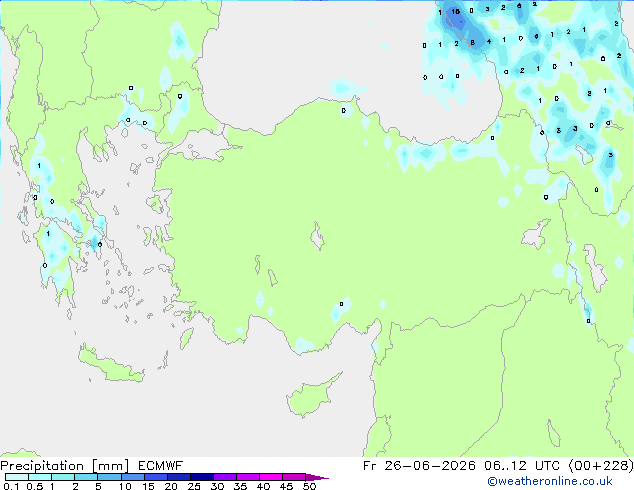Click the 40–45 mm magenta legend swatch
634x490 pixels.
tap(271, 477)
